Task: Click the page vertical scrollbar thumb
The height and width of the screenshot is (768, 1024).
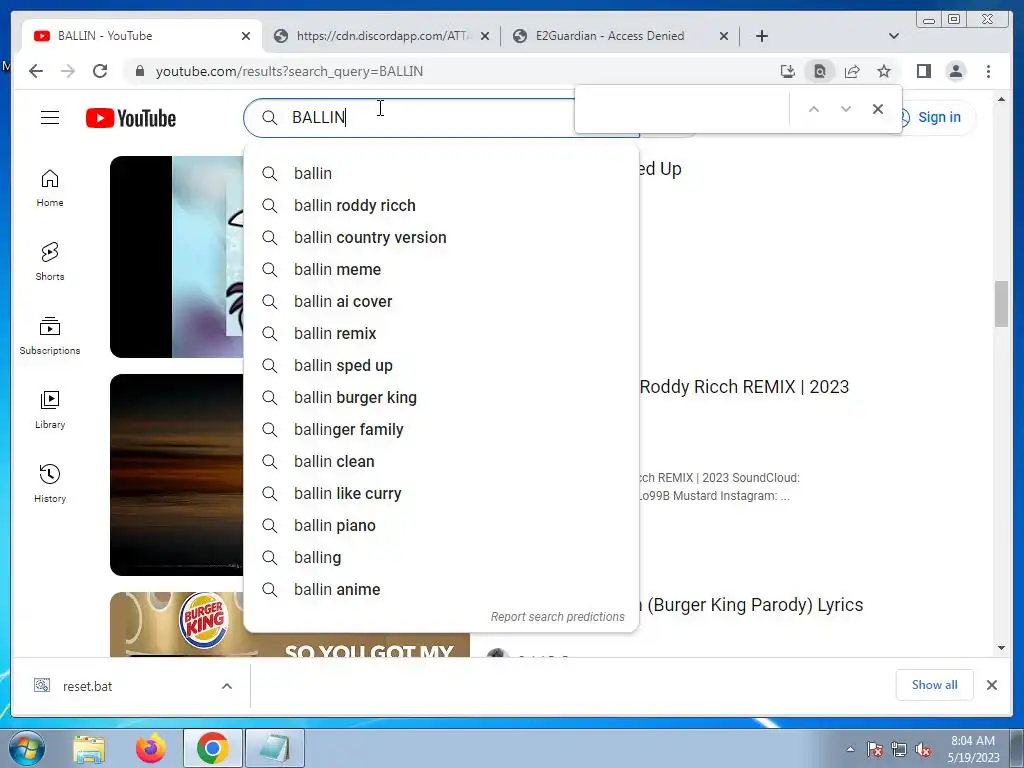Action: click(1001, 304)
